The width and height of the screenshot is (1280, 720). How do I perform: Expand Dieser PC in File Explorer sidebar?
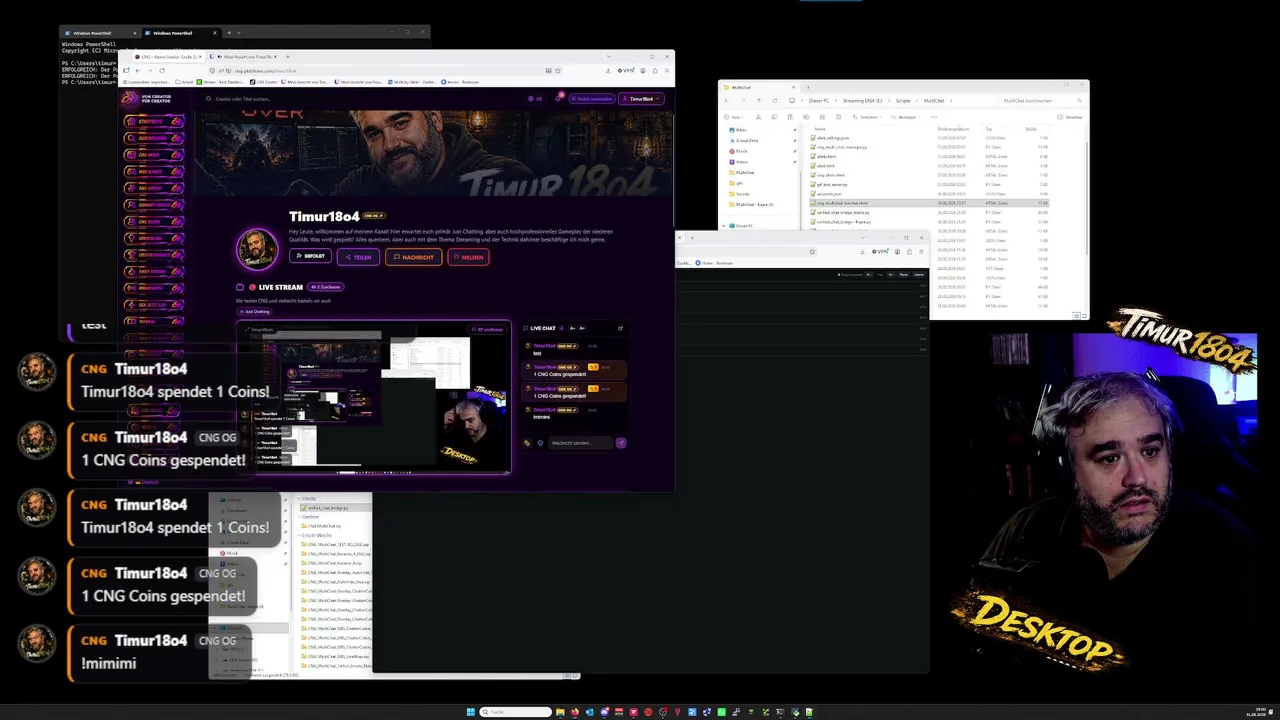(725, 225)
